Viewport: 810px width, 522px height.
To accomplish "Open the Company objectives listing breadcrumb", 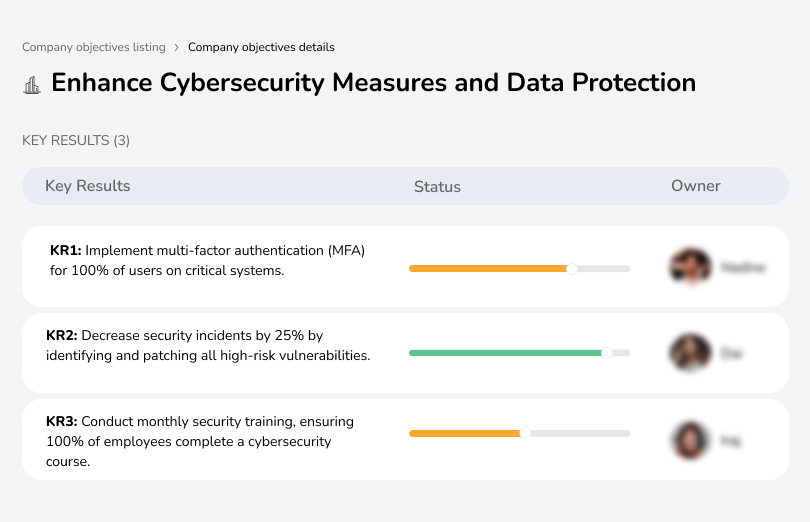I will coord(94,47).
